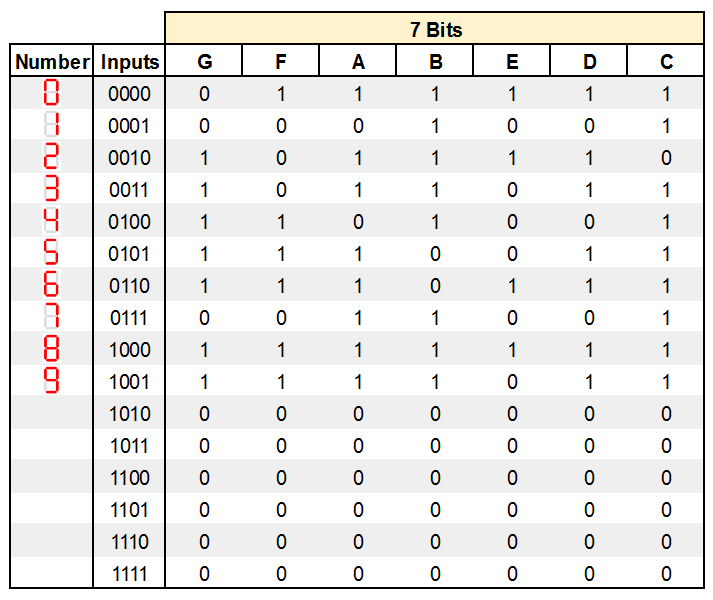The image size is (713, 600).
Task: Select the seven-segment digit 9 icon
Action: coord(52,382)
